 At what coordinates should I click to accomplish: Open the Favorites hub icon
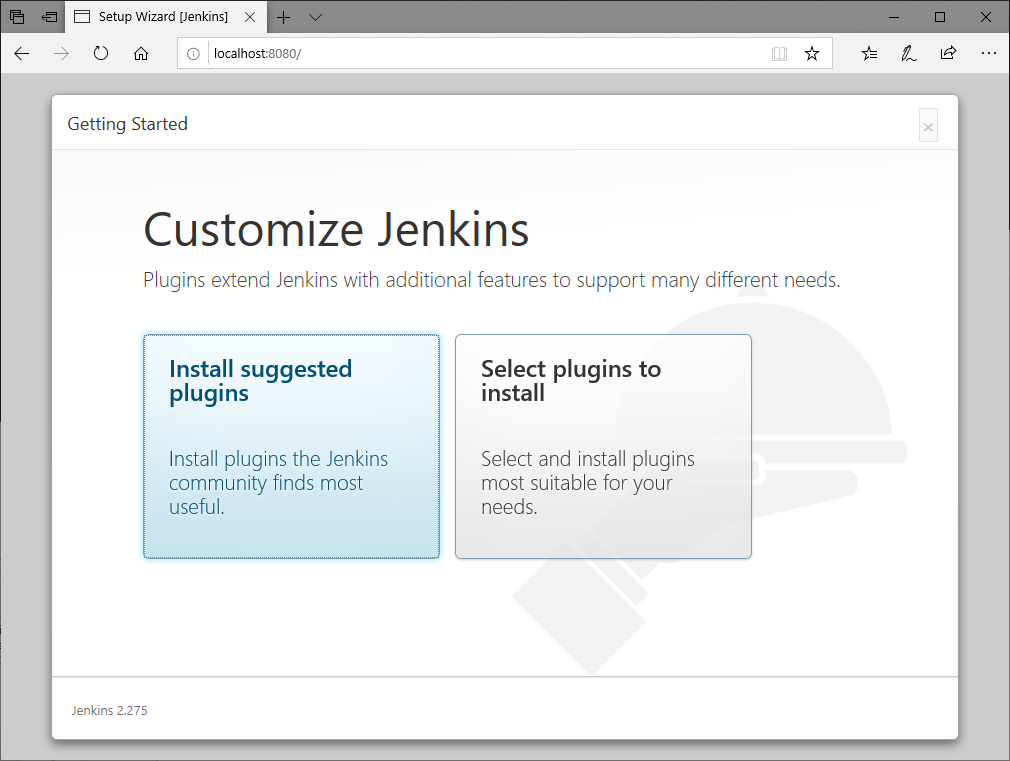coord(868,53)
